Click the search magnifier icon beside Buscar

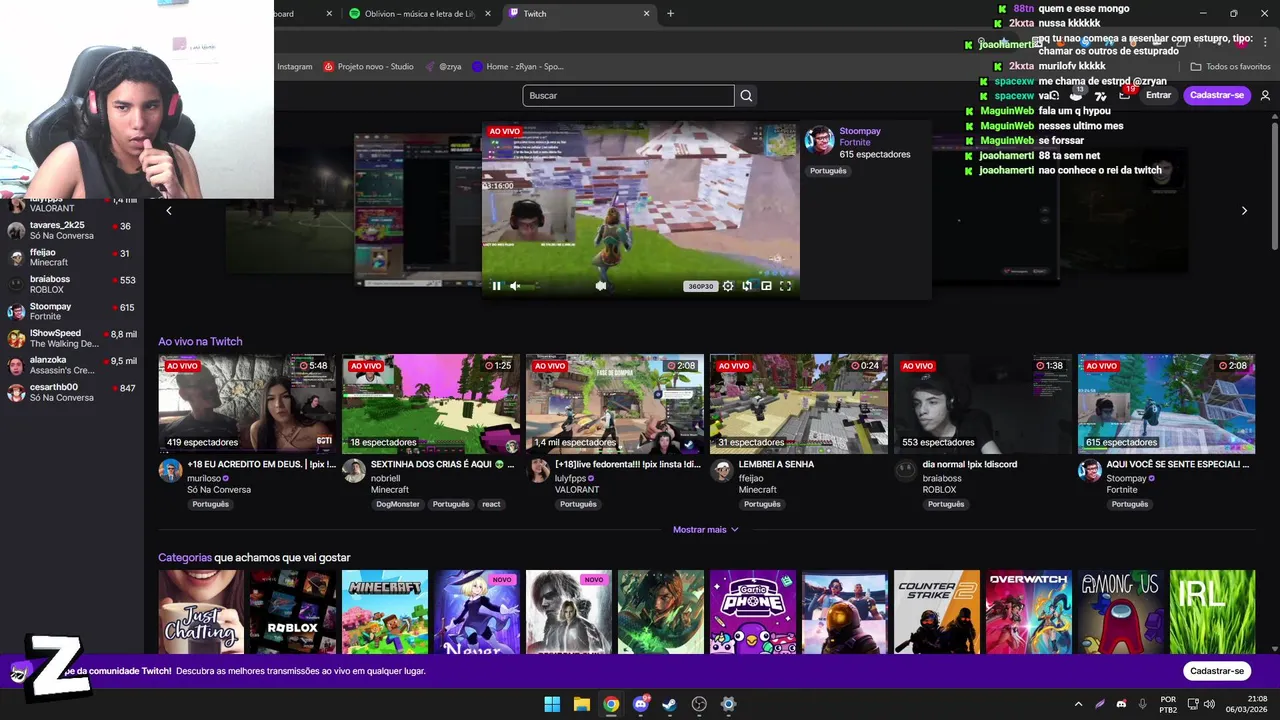coord(746,96)
